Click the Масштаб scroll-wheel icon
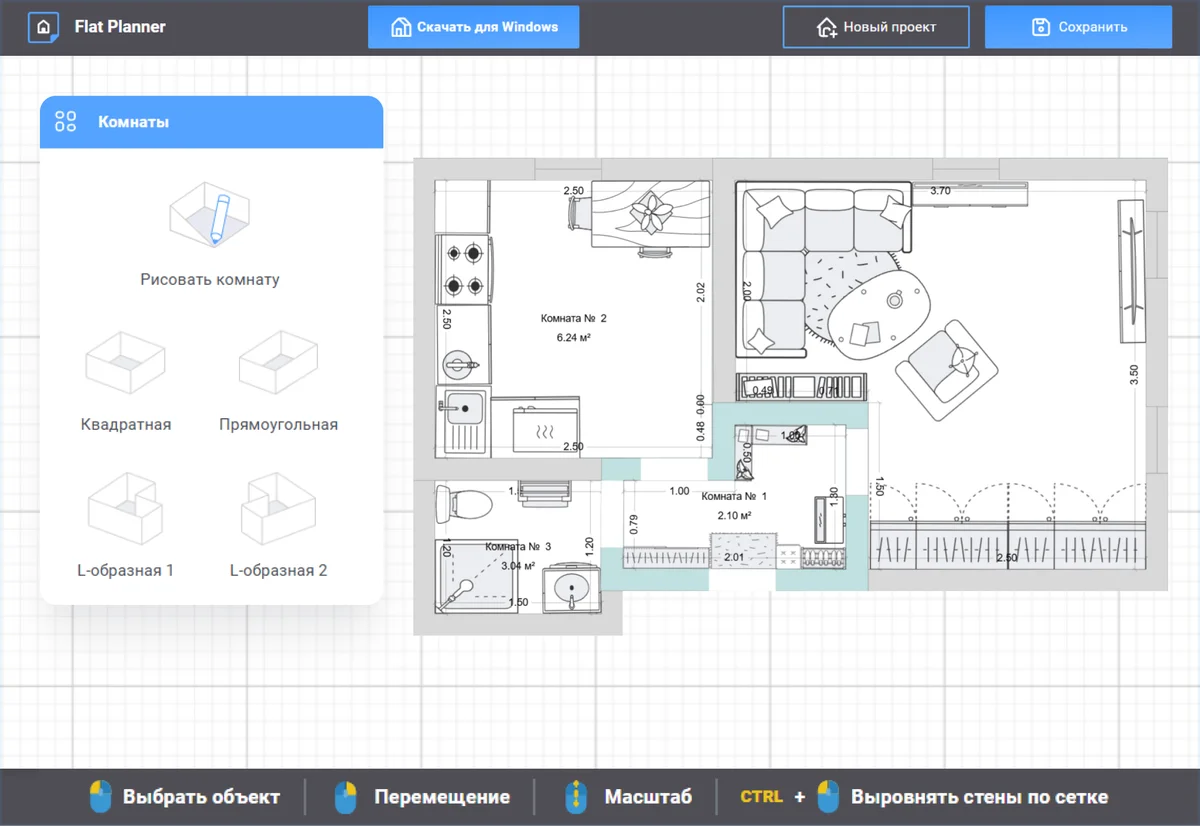This screenshot has height=826, width=1200. [577, 797]
